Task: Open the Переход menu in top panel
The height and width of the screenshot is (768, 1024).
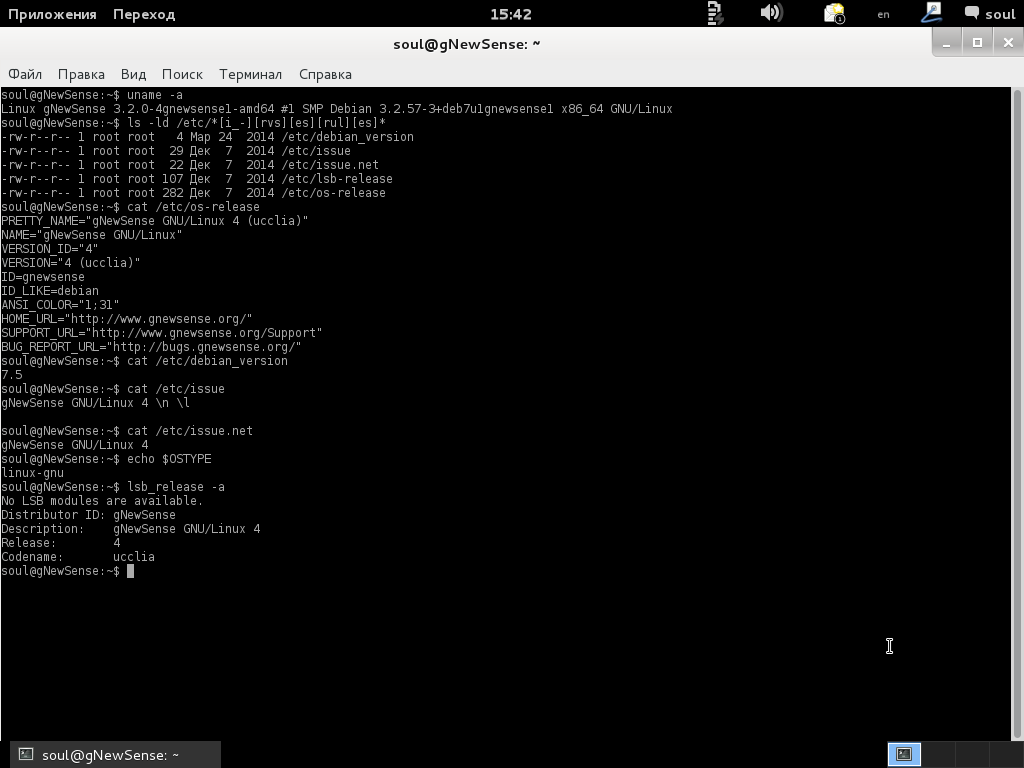Action: coord(144,14)
